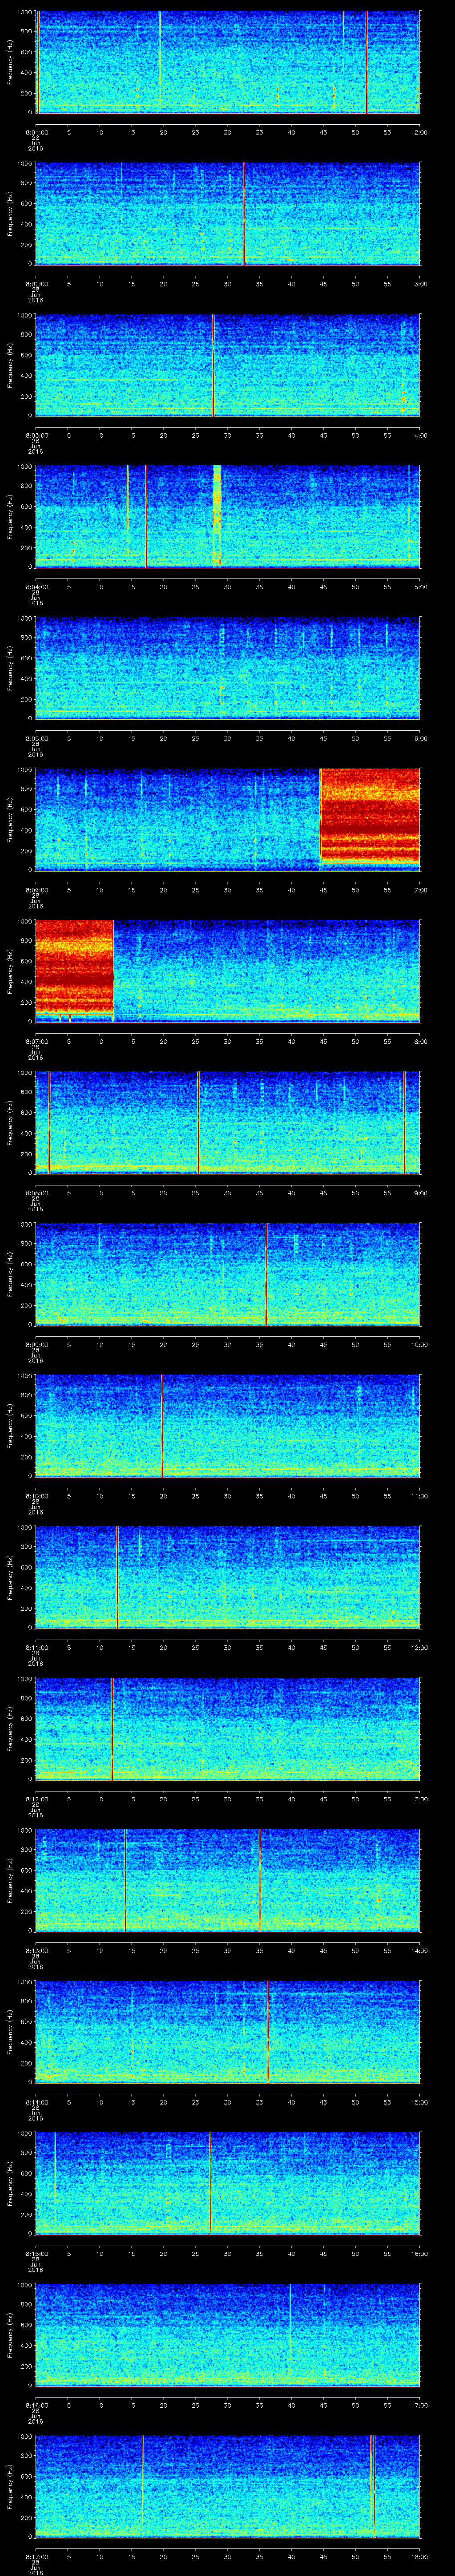Click the red noise block at the start of the 8:07:00 panel

click(74, 969)
